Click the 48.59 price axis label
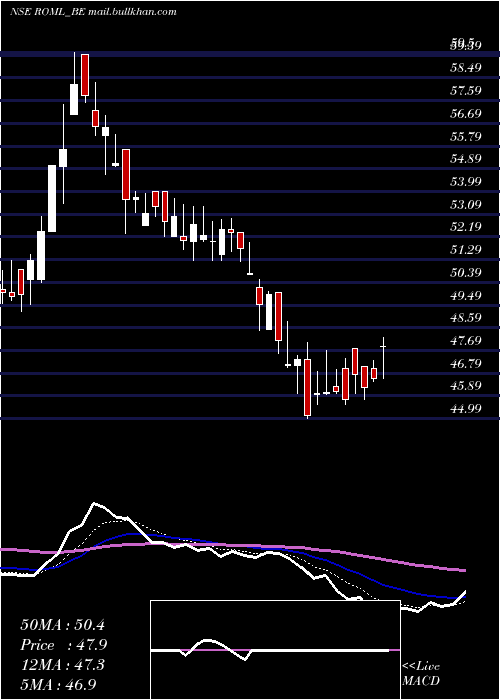Screen dimensions: 500x700 pos(466,318)
